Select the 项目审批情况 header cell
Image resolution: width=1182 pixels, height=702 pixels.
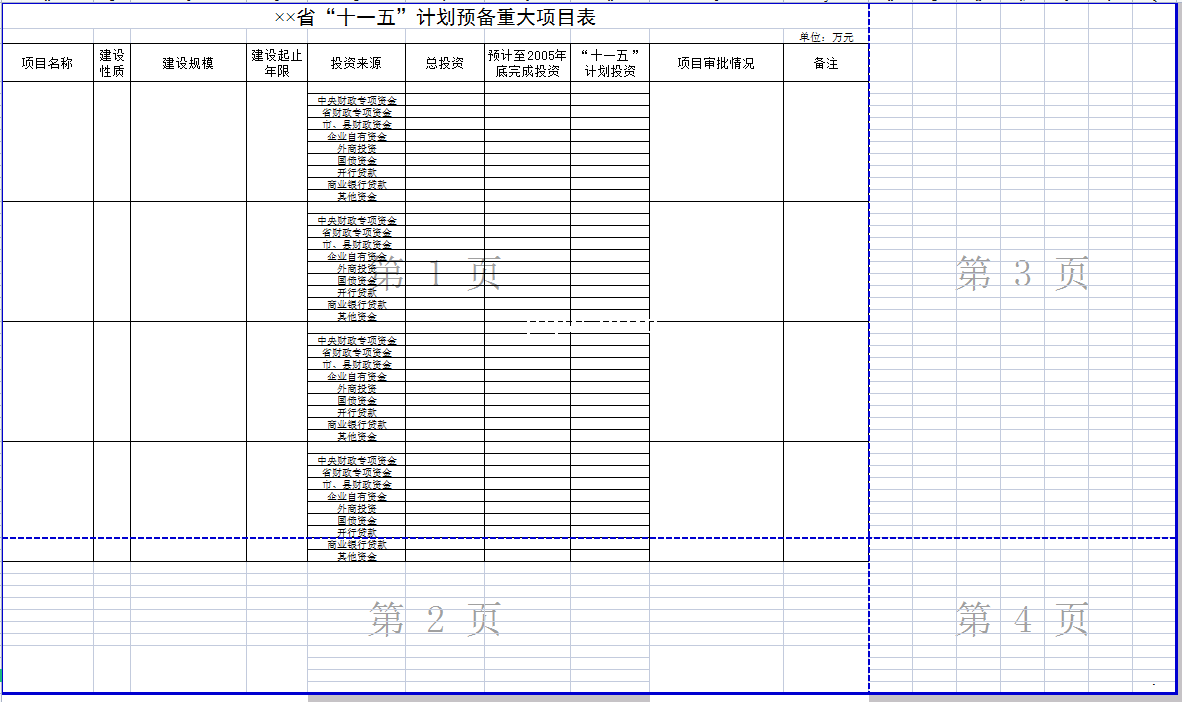pyautogui.click(x=716, y=63)
